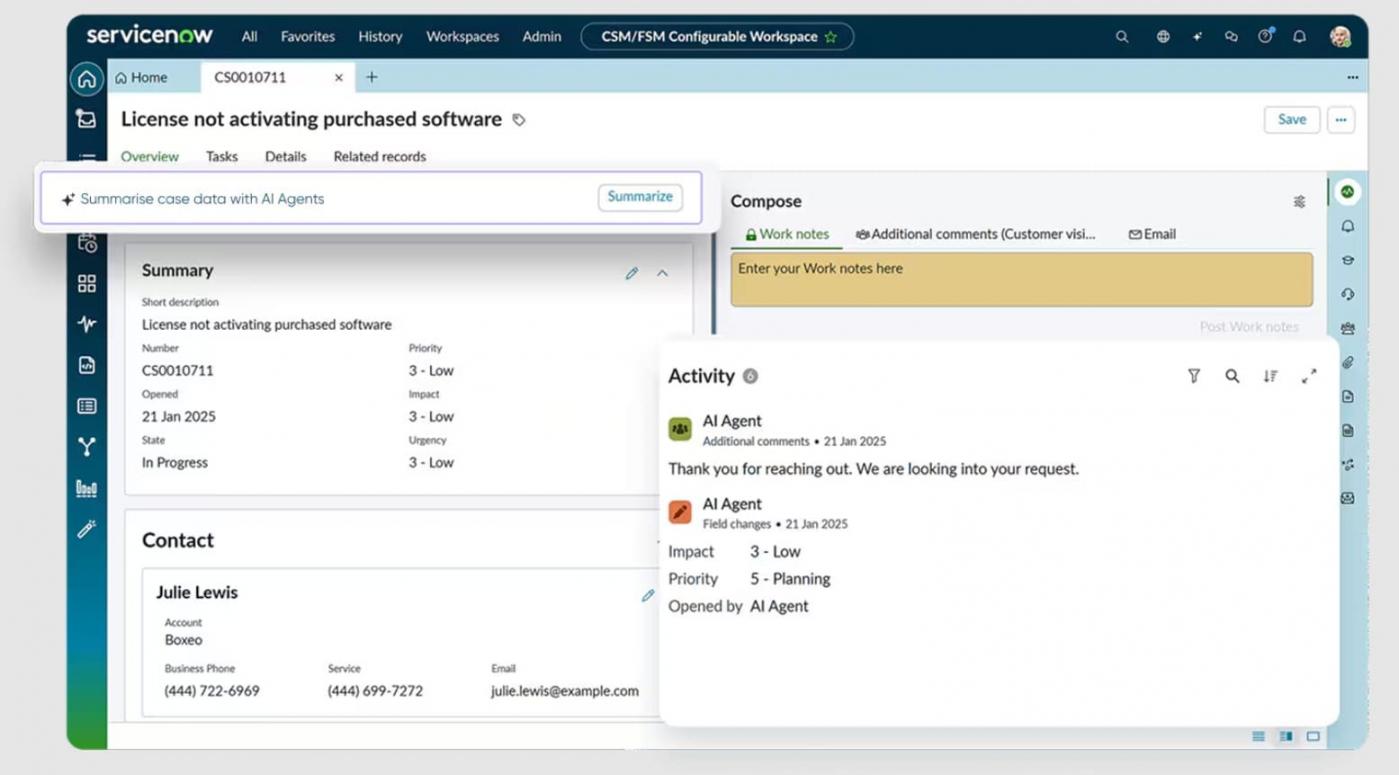Select the list layout icon at bottom right

click(x=1258, y=737)
